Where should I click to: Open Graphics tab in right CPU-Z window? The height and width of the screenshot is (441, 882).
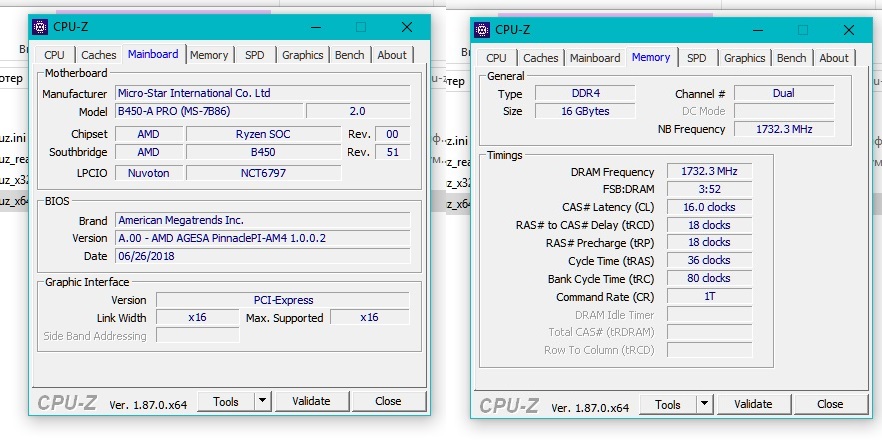pos(744,58)
